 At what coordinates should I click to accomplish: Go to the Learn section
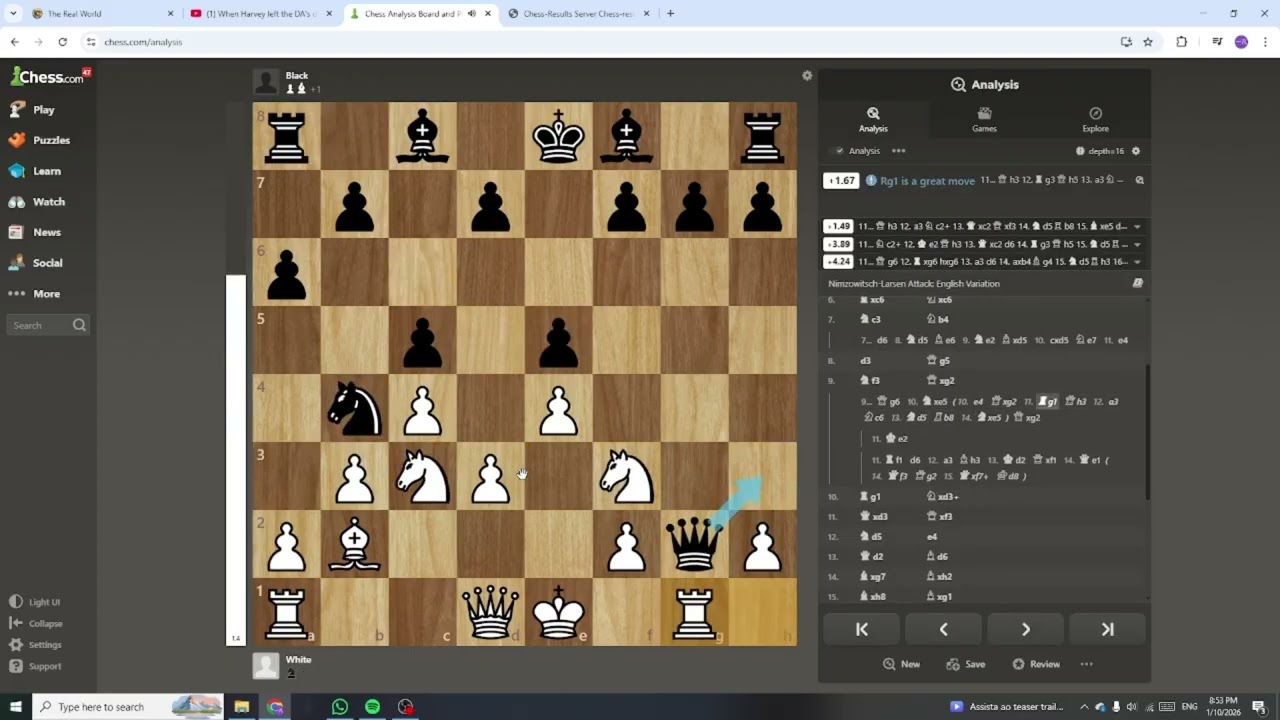[35, 171]
